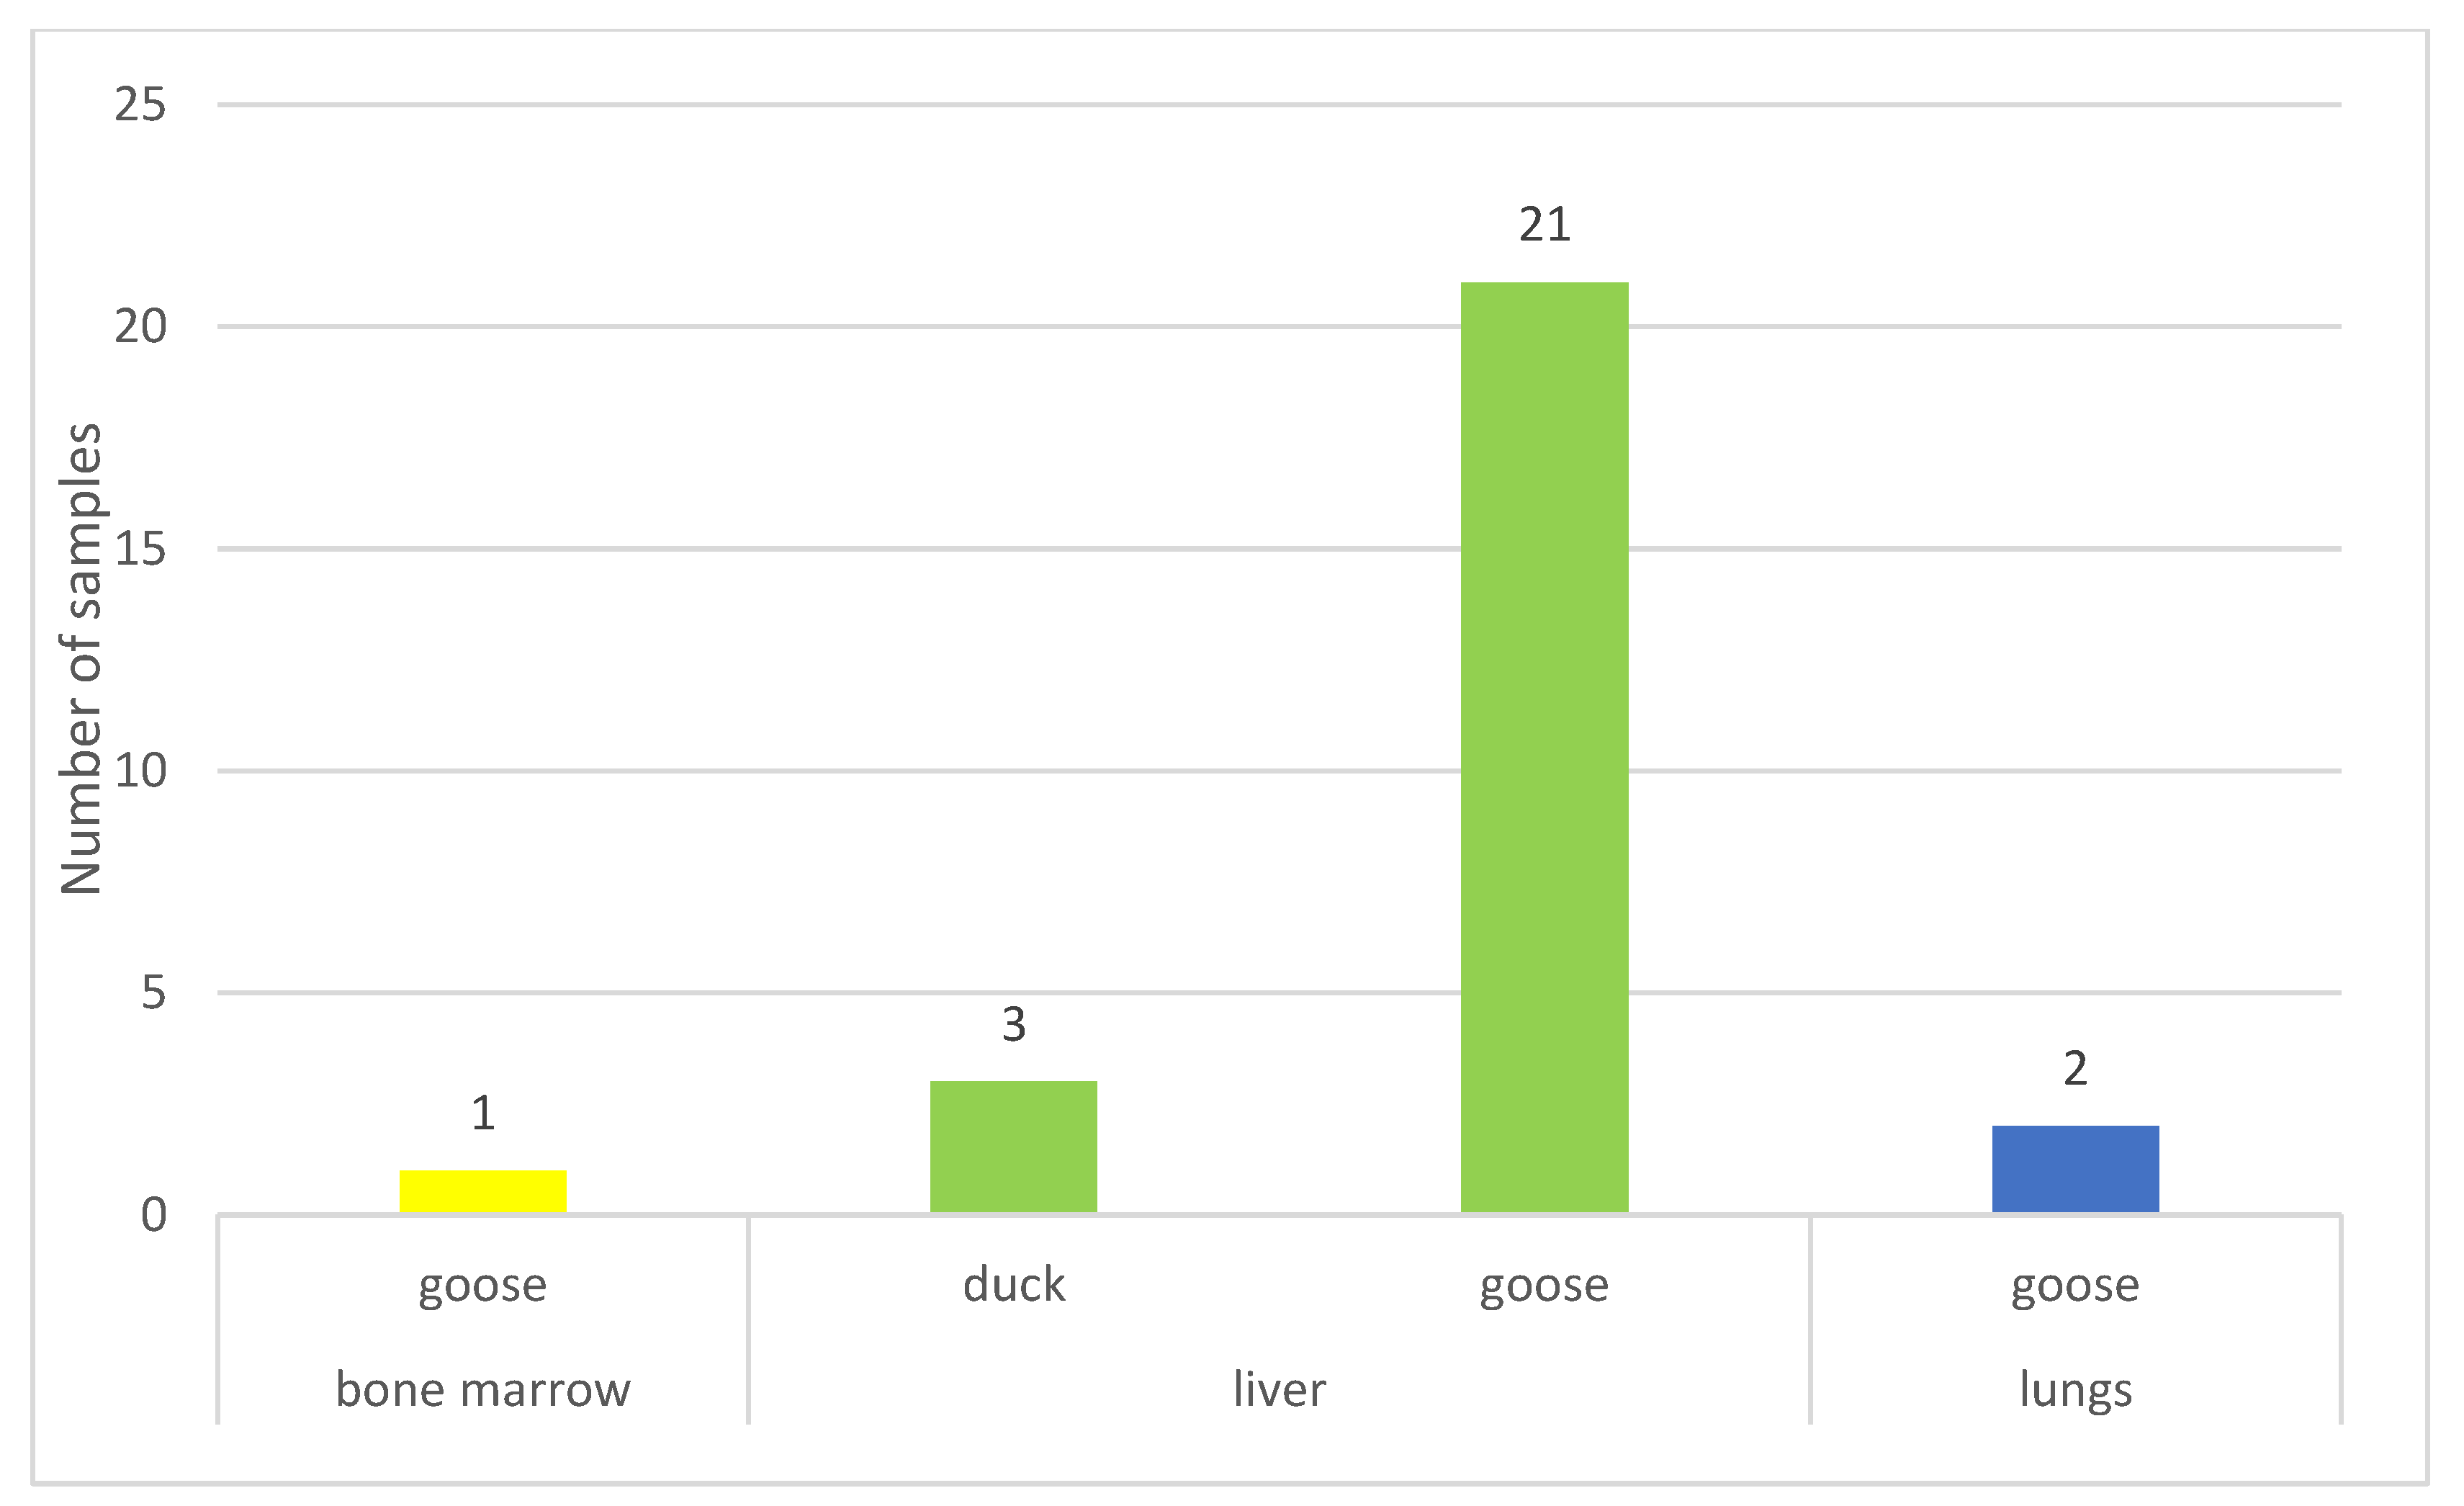Image resolution: width=2464 pixels, height=1506 pixels.
Task: Click the data label 3 above duck bar
Action: [x=1013, y=1025]
